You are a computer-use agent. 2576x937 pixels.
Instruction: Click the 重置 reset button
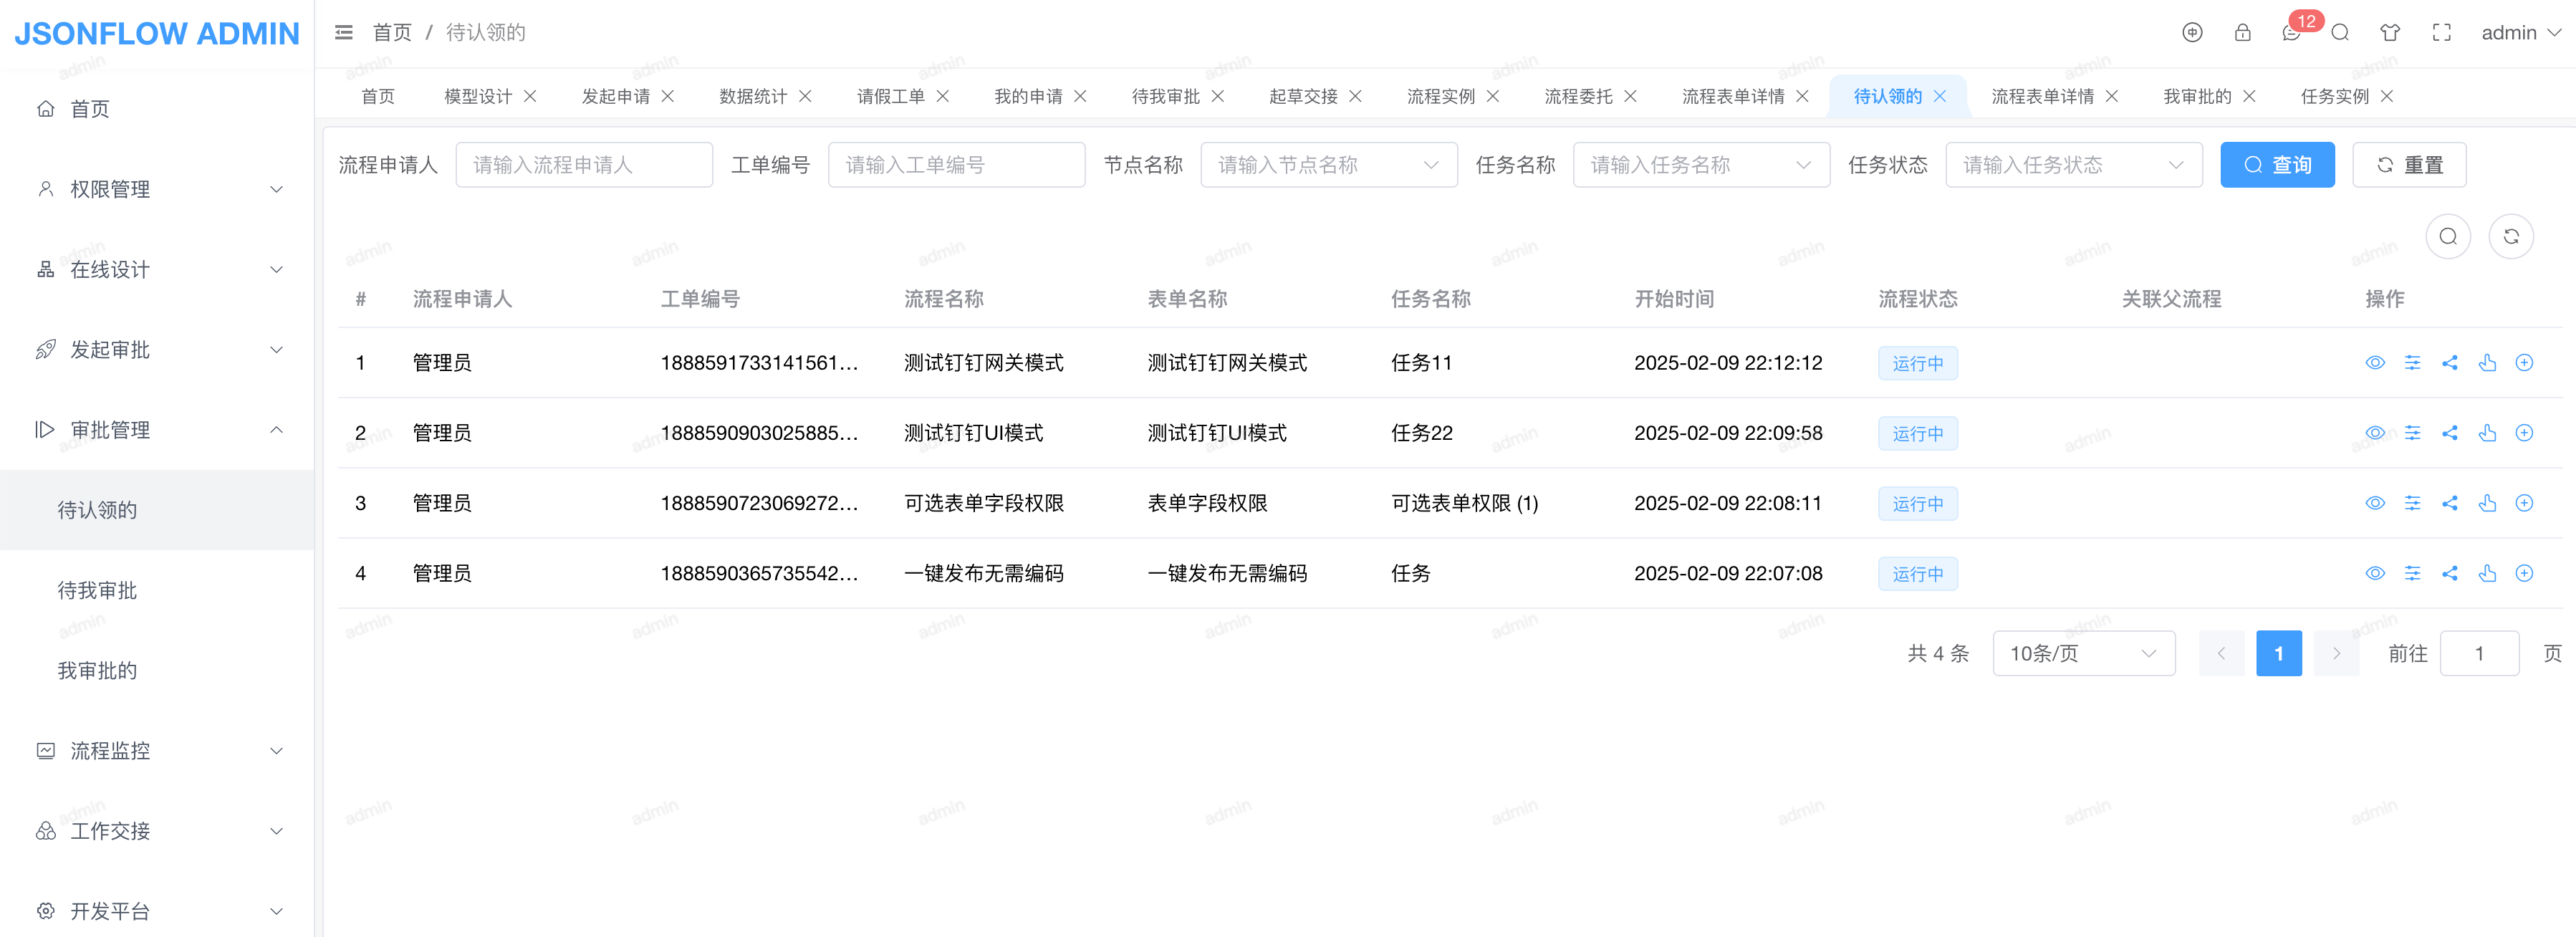(2408, 165)
